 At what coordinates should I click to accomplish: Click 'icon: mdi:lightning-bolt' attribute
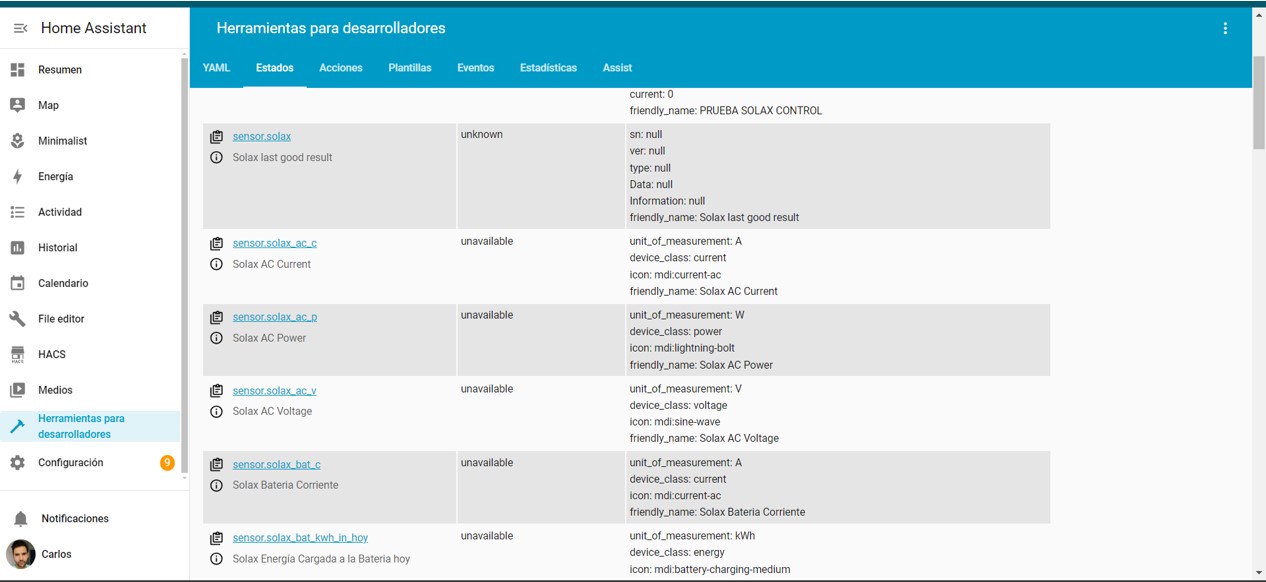click(682, 348)
